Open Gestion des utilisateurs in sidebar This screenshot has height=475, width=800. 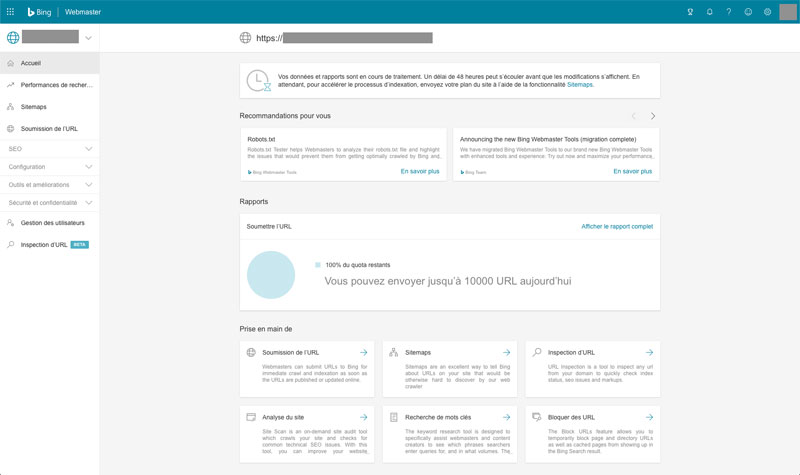tap(49, 223)
